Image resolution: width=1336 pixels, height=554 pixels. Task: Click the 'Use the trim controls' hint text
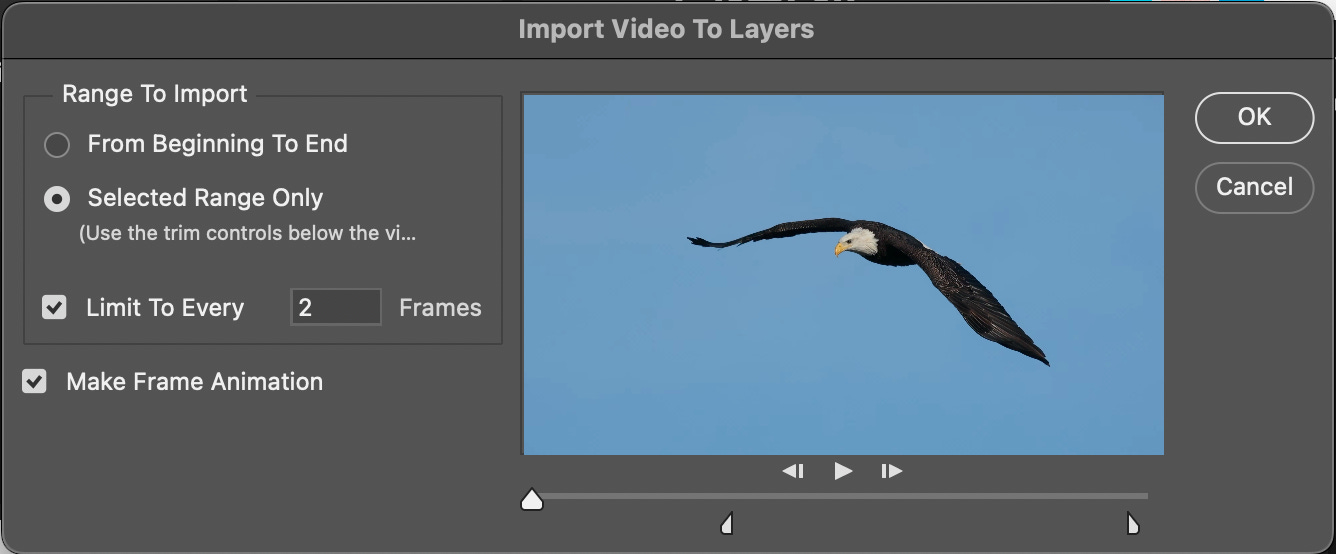(246, 235)
